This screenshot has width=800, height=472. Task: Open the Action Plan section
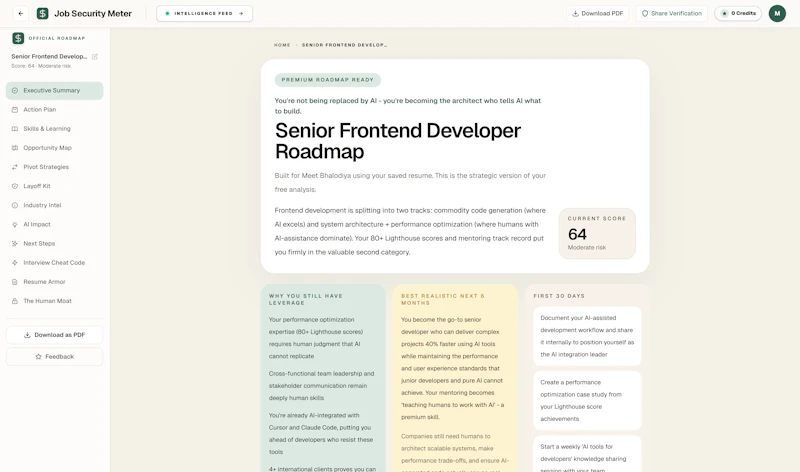55,110
